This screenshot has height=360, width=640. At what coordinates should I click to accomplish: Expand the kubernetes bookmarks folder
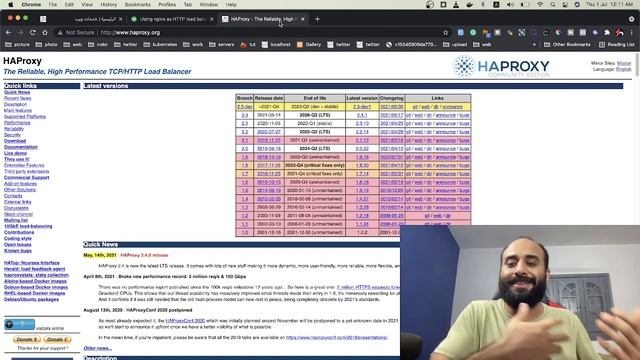click(160, 44)
